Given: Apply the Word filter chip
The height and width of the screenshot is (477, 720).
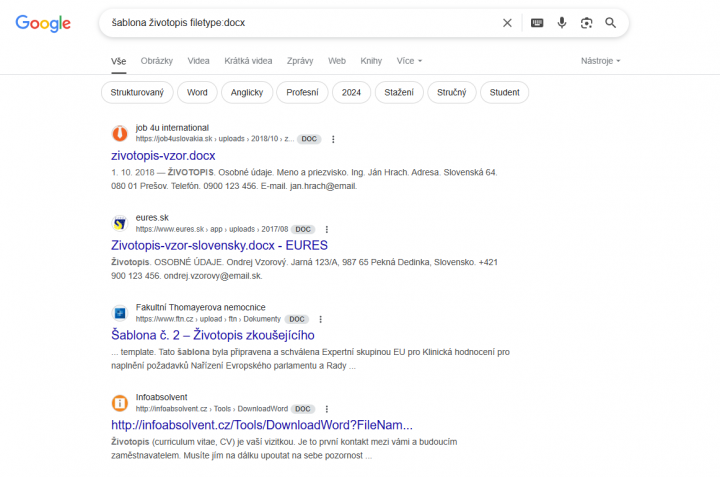Looking at the screenshot, I should pos(197,92).
